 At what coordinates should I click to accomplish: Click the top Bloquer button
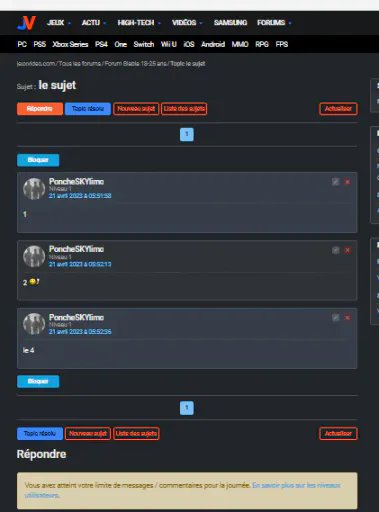[x=38, y=160]
